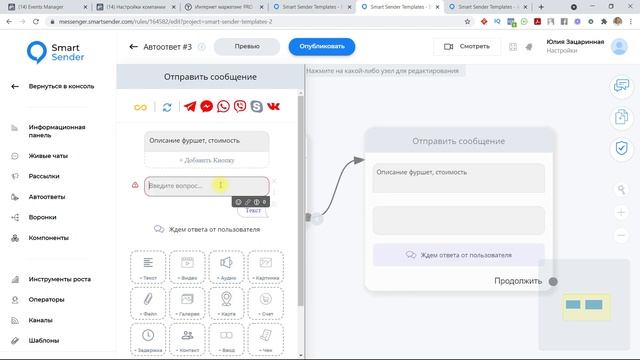Viewport: 640px width, 360px height.
Task: Add a Файл attachment block
Action: (x=148, y=303)
